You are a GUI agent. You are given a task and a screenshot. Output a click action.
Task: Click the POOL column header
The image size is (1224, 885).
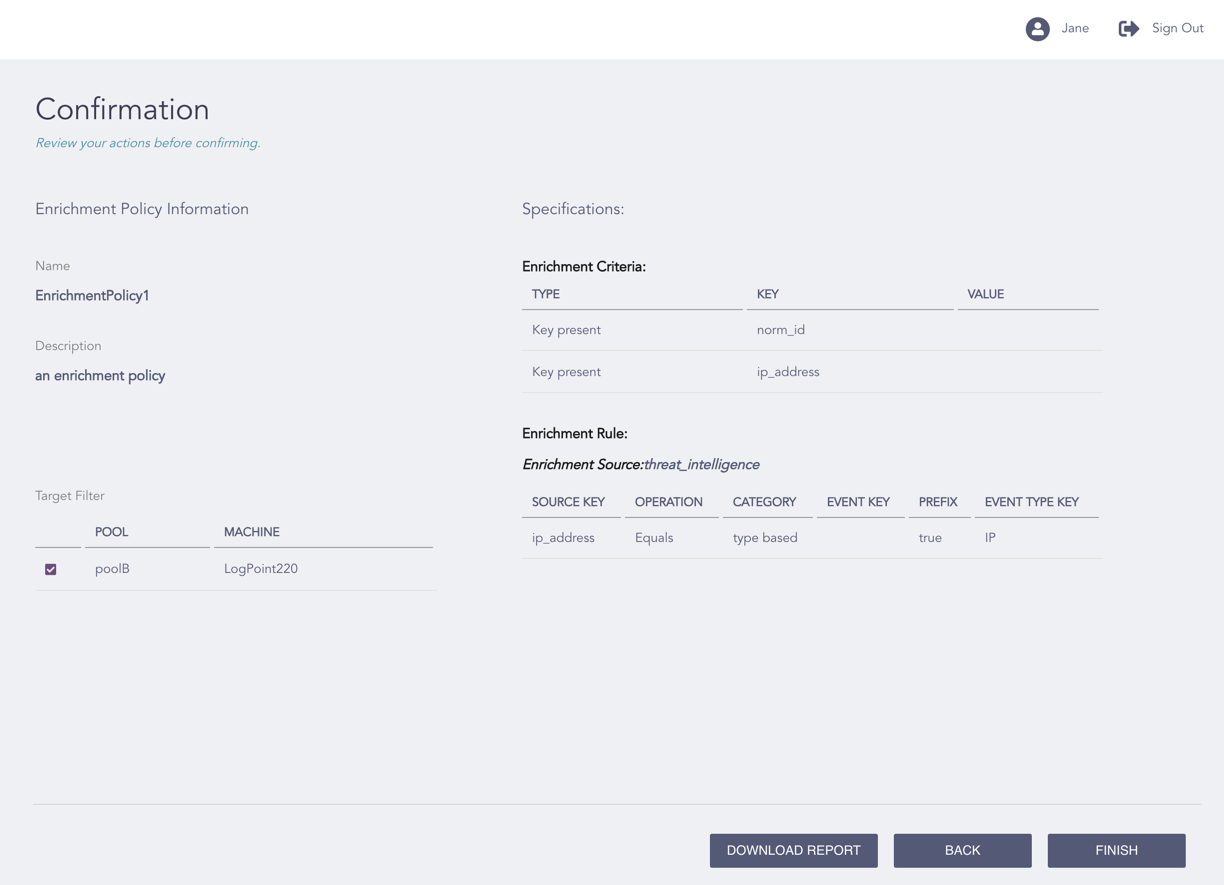112,532
